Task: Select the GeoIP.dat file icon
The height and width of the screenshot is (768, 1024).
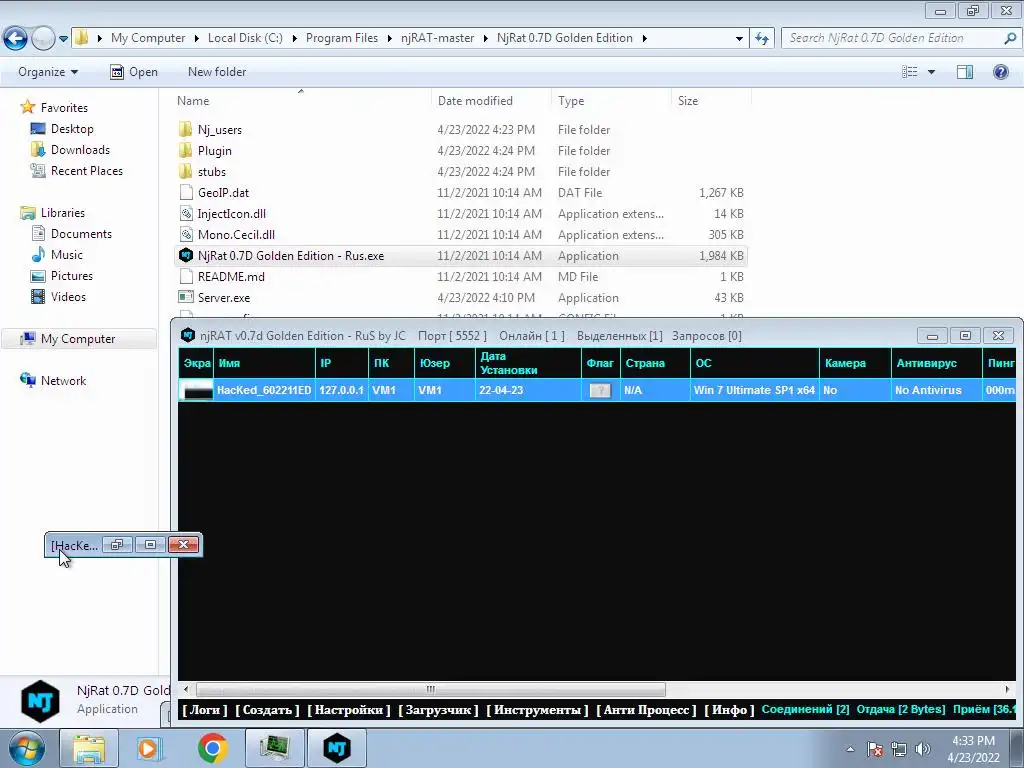Action: (x=186, y=193)
